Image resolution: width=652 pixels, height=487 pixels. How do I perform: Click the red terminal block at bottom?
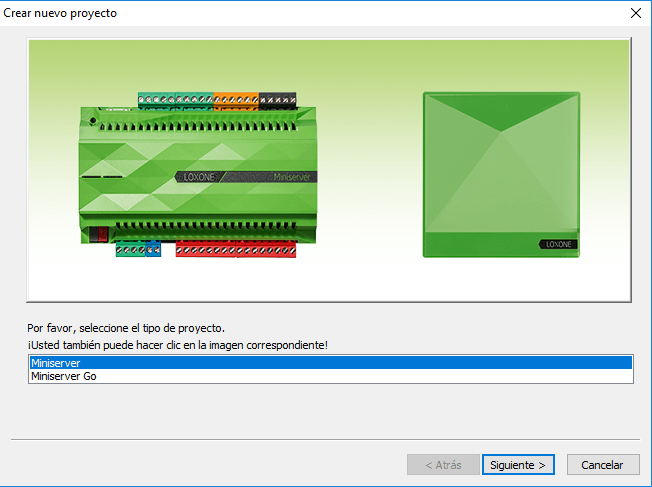(x=235, y=249)
